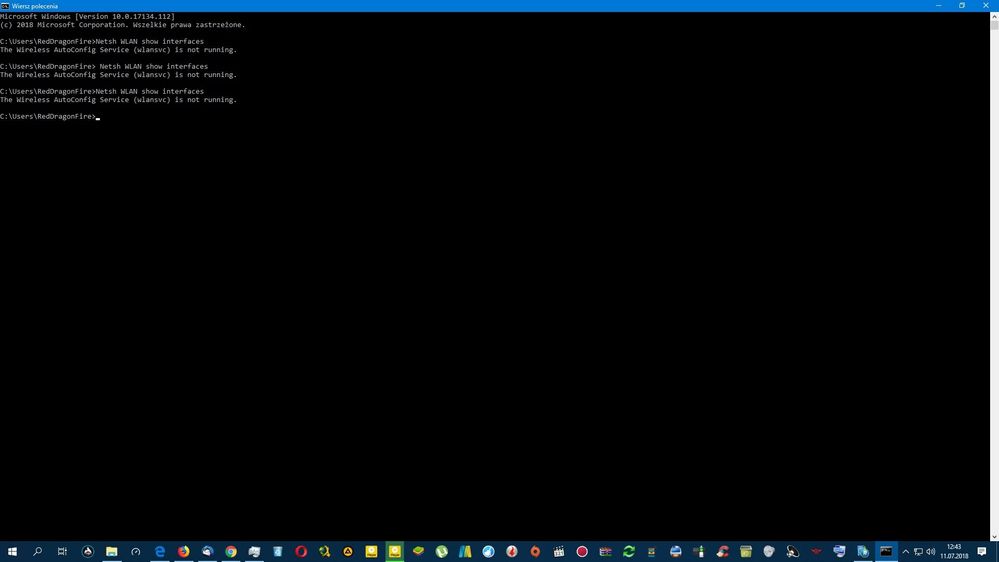Open the Recycle Bin taskbar icon
Viewport: 999px width, 562px height.
point(278,551)
